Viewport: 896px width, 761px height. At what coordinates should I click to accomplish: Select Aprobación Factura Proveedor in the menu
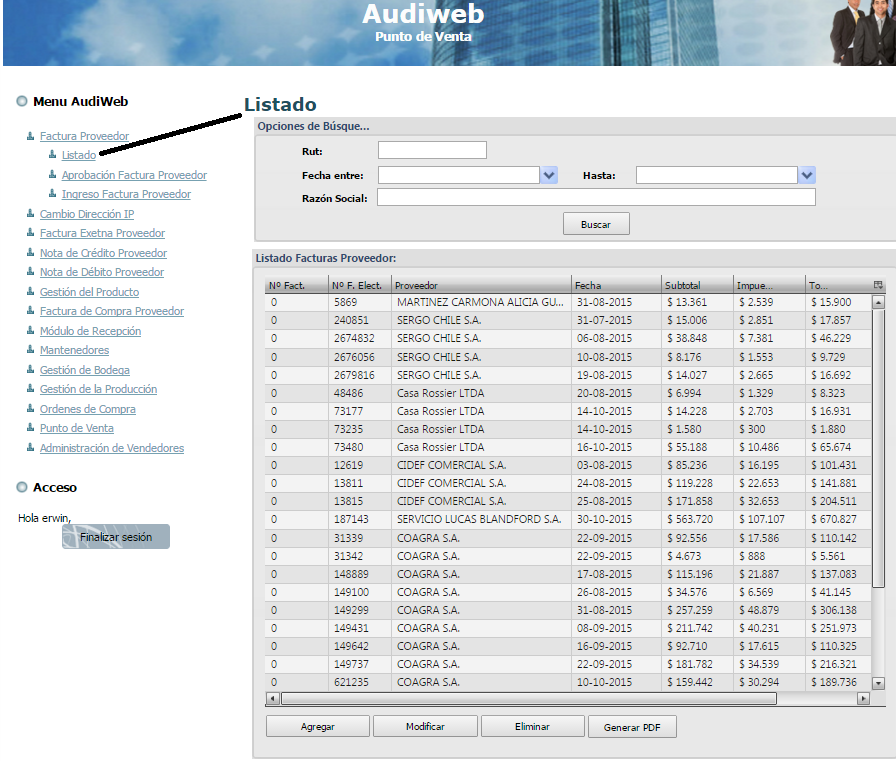[x=133, y=174]
